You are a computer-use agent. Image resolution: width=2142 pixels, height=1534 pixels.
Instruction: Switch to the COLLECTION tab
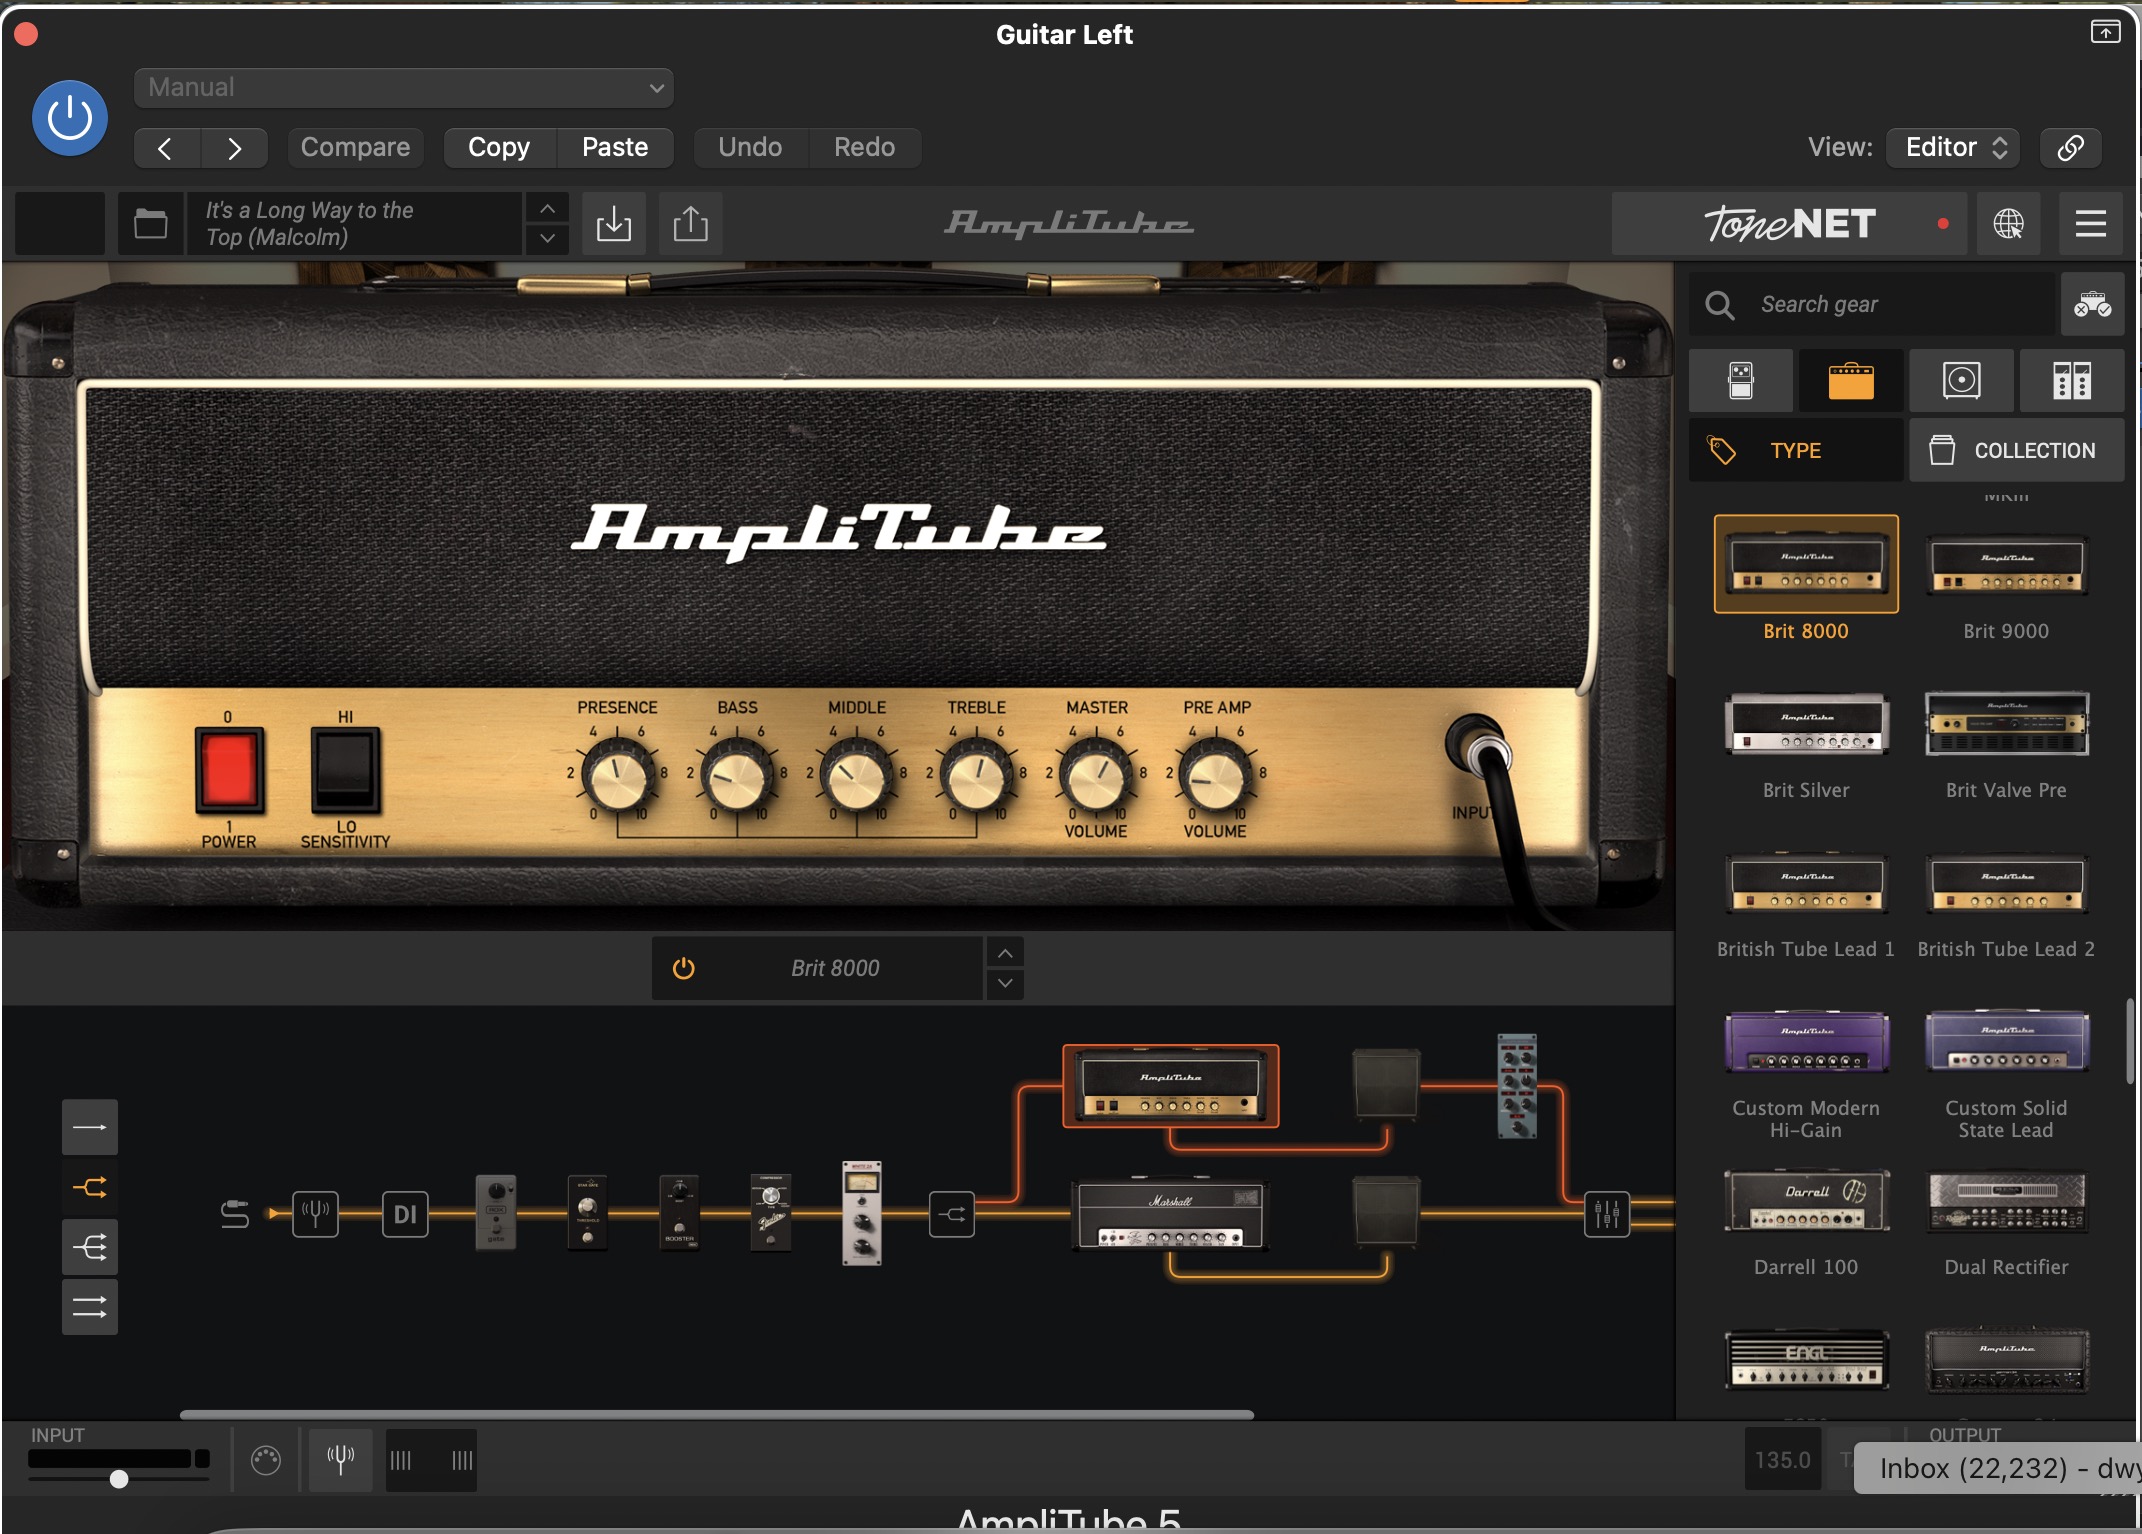point(2016,450)
